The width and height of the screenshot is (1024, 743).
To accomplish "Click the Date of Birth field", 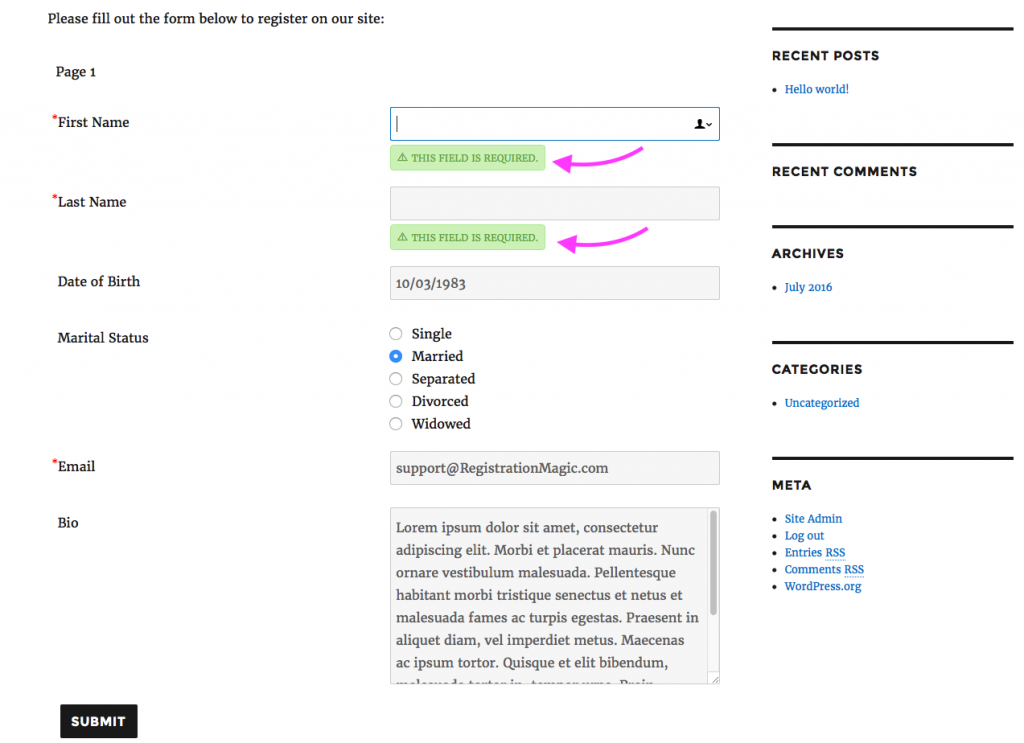I will 554,283.
